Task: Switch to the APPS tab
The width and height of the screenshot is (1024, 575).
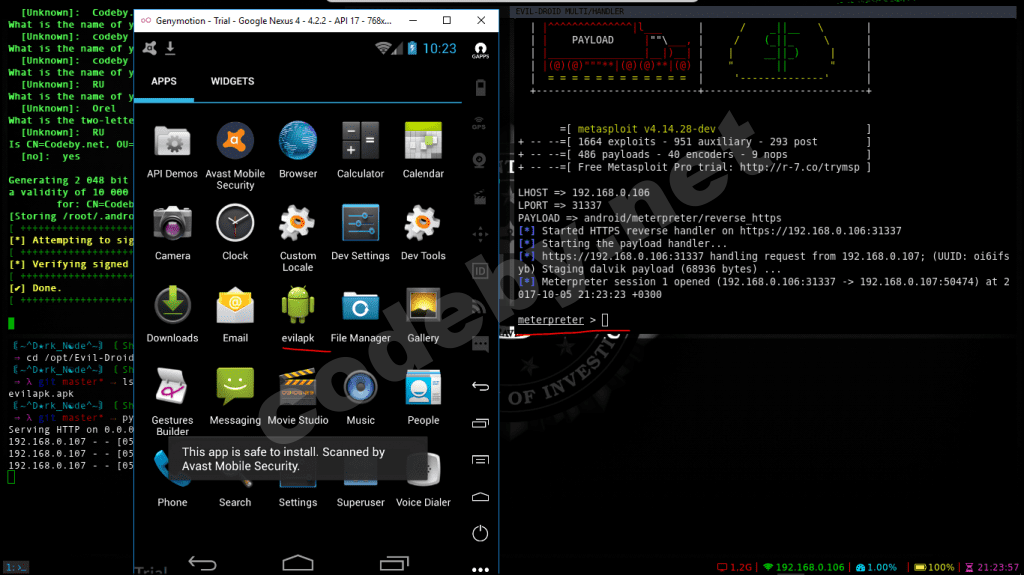Action: (164, 82)
